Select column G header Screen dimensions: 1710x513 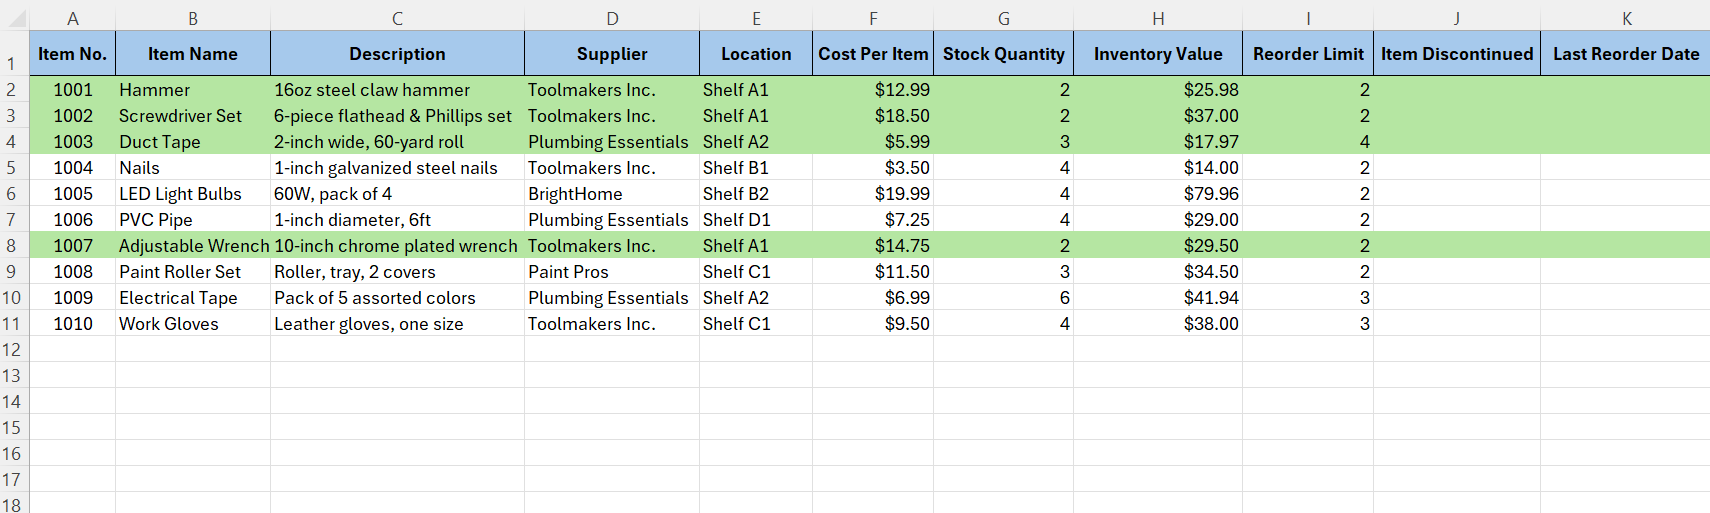click(x=1003, y=18)
